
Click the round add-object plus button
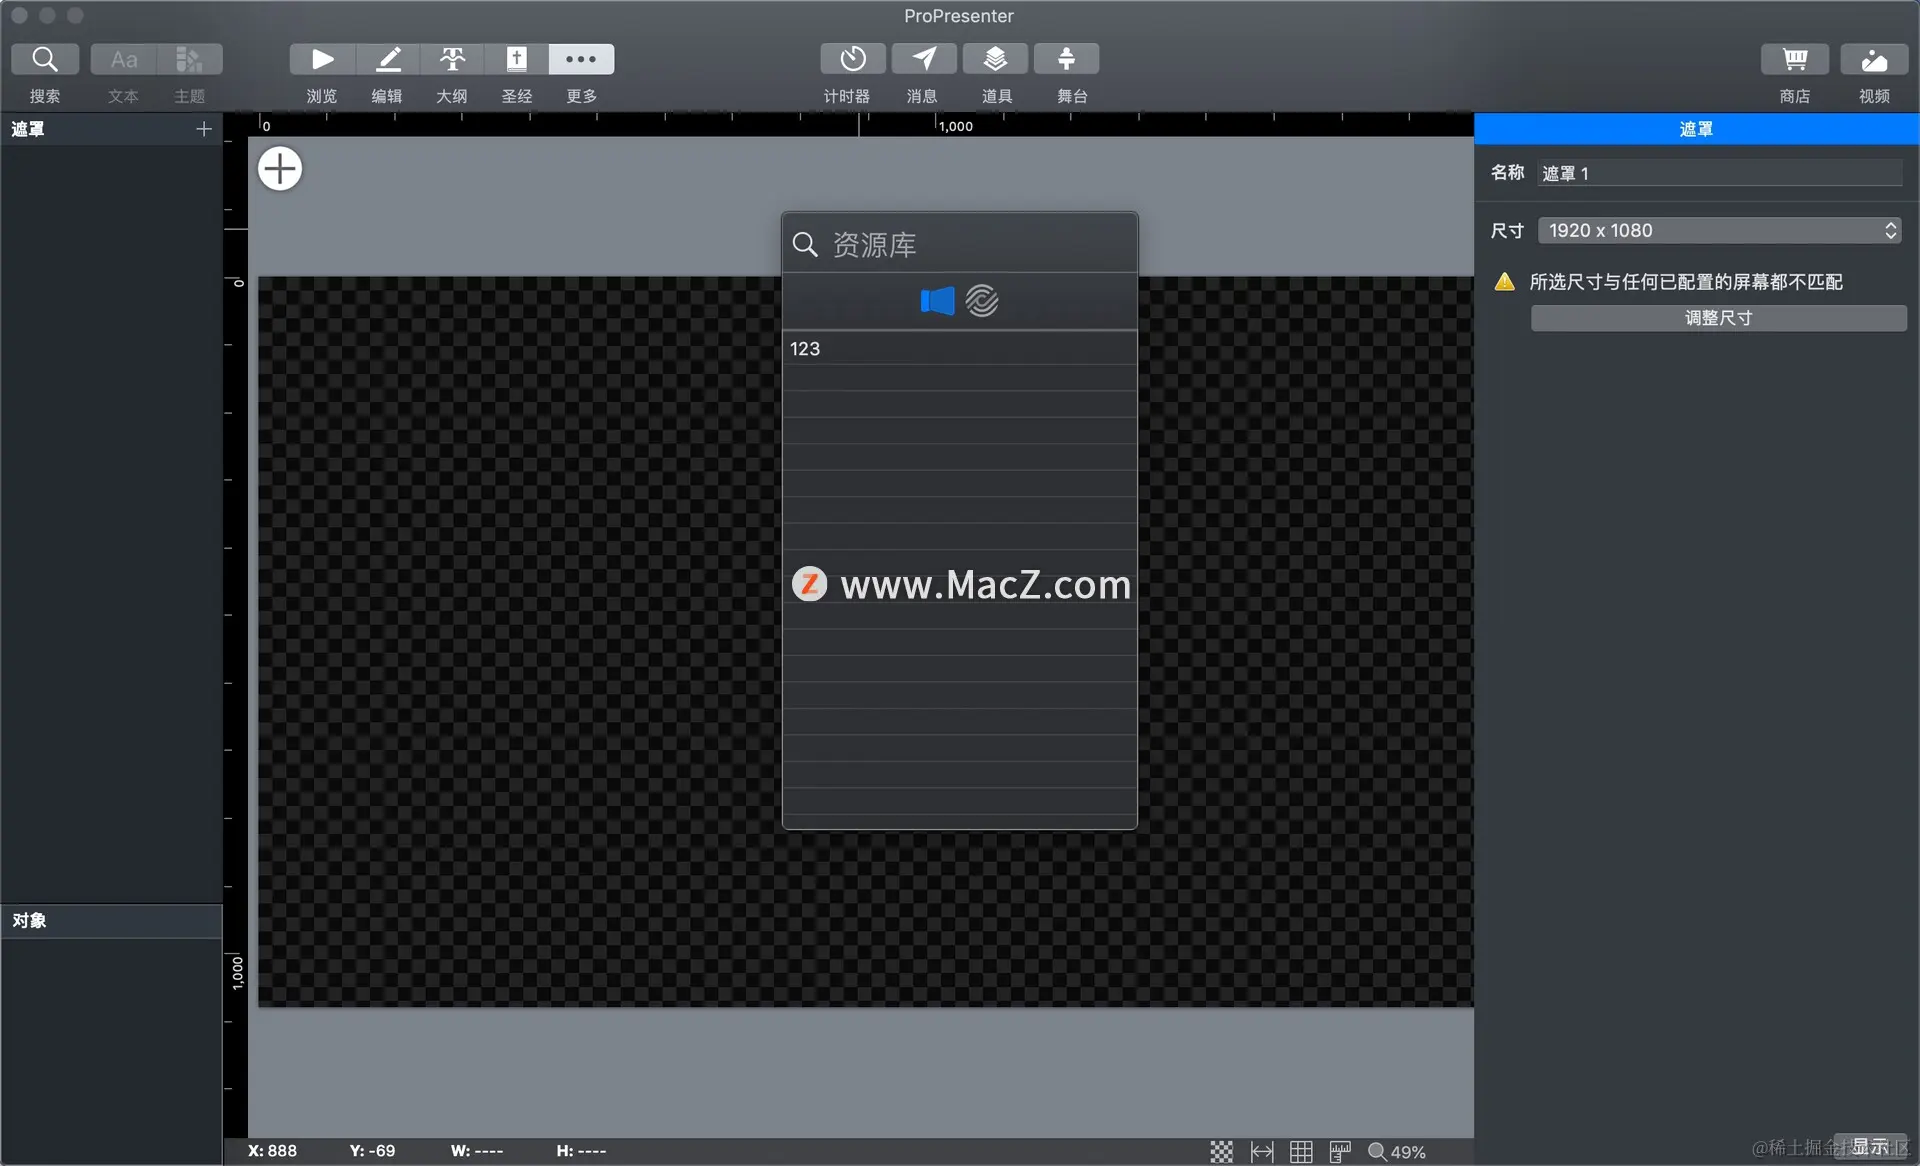[x=280, y=168]
